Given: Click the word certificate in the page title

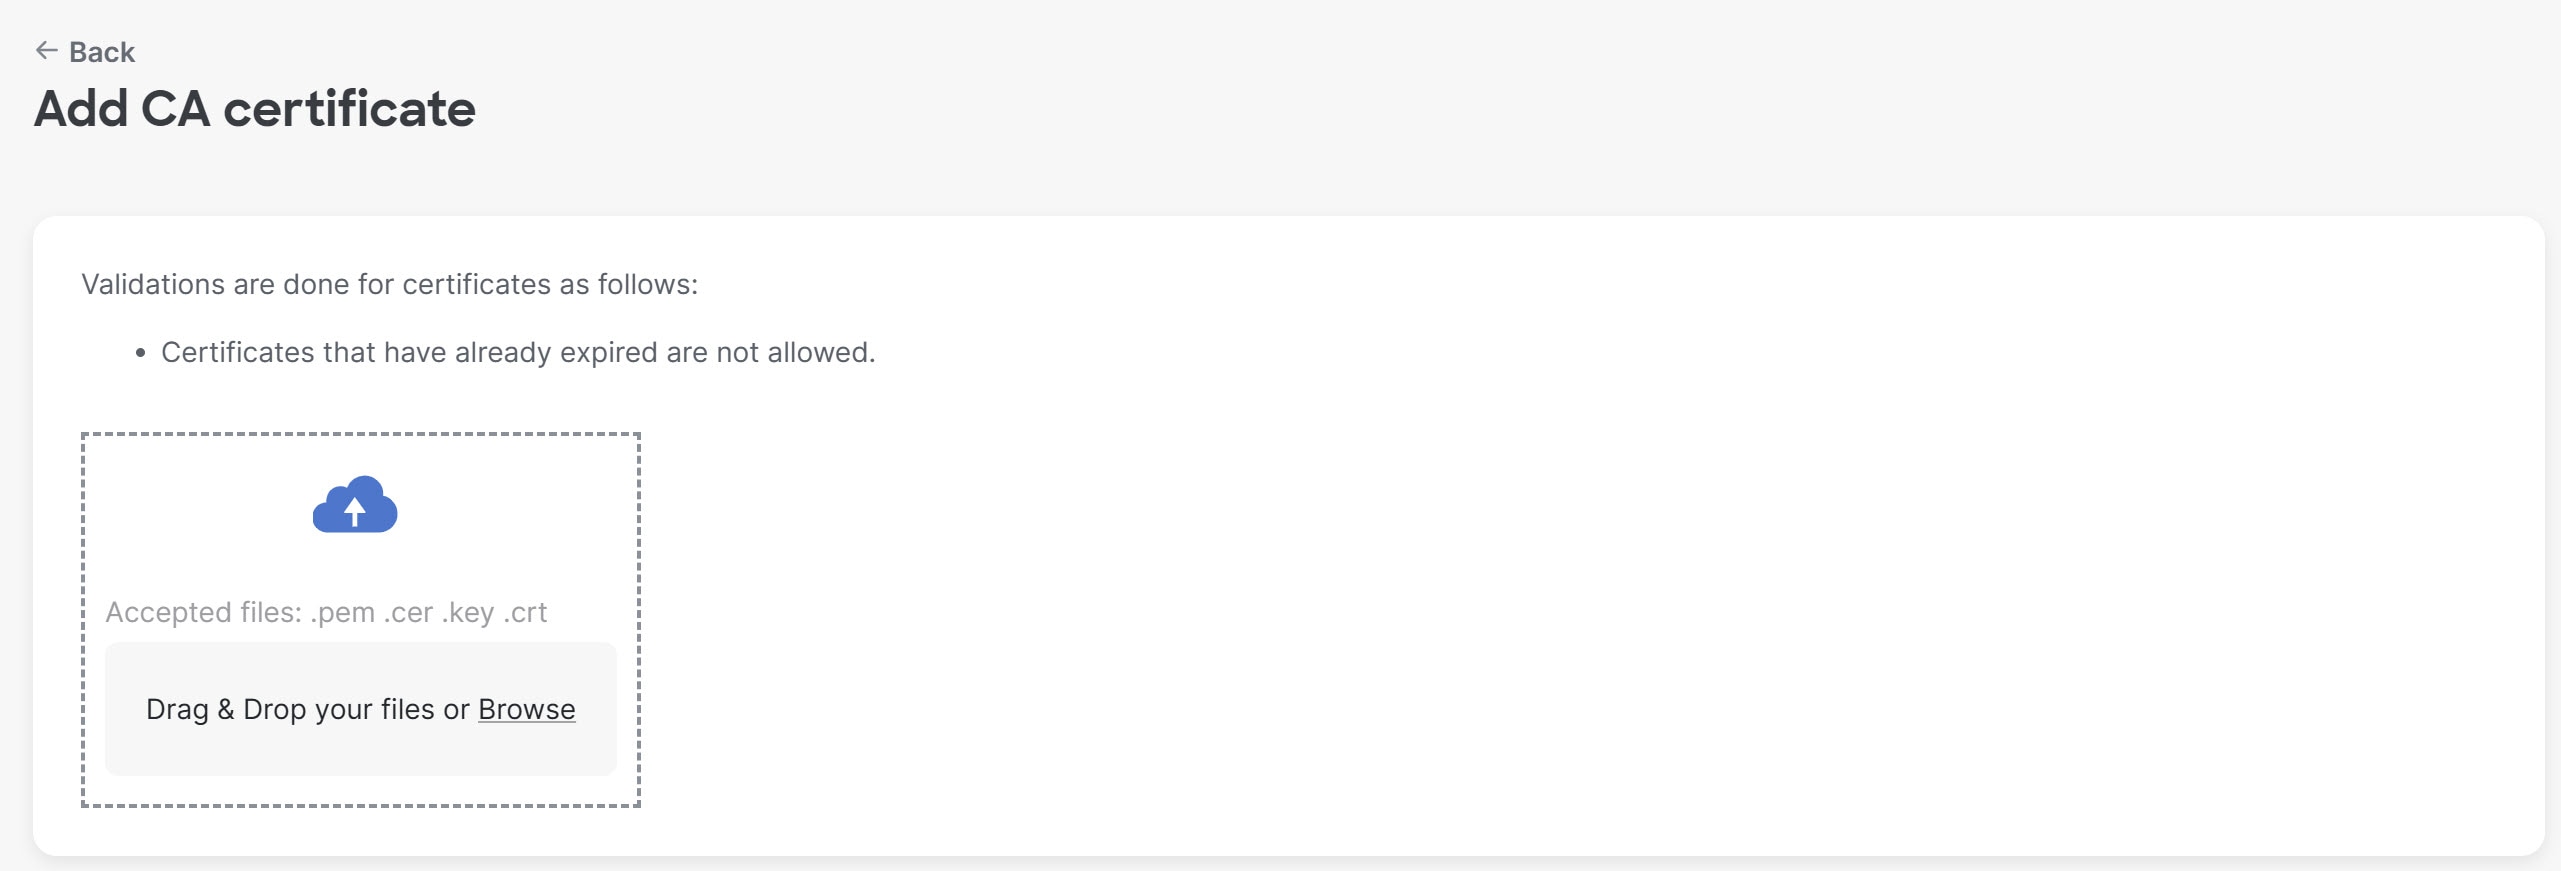Looking at the screenshot, I should [349, 109].
